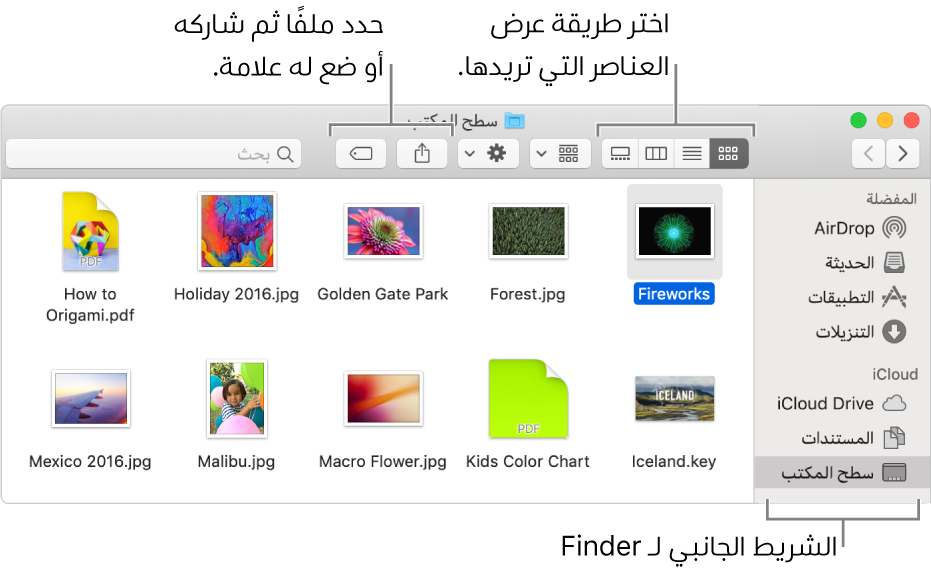Select the Iceland.key thumbnail
The height and width of the screenshot is (577, 931).
[x=674, y=398]
